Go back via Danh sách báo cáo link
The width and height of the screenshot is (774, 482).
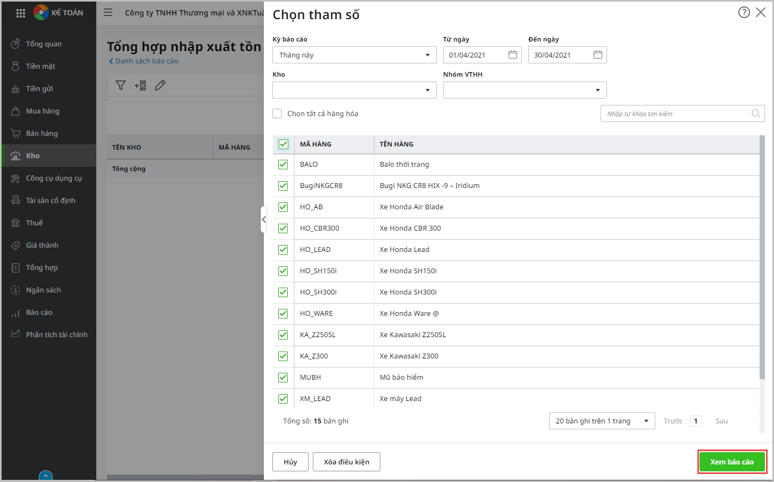point(144,61)
